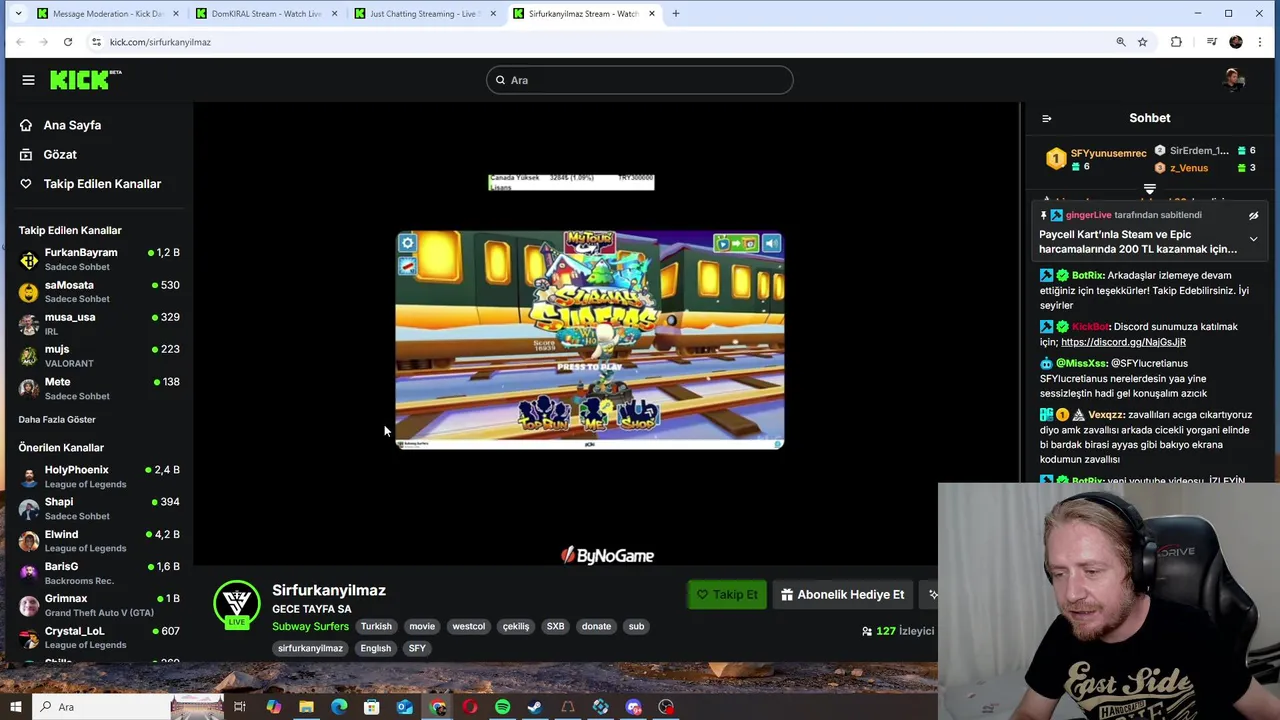Open the Chrome tab search dropdown arrow

[16, 13]
